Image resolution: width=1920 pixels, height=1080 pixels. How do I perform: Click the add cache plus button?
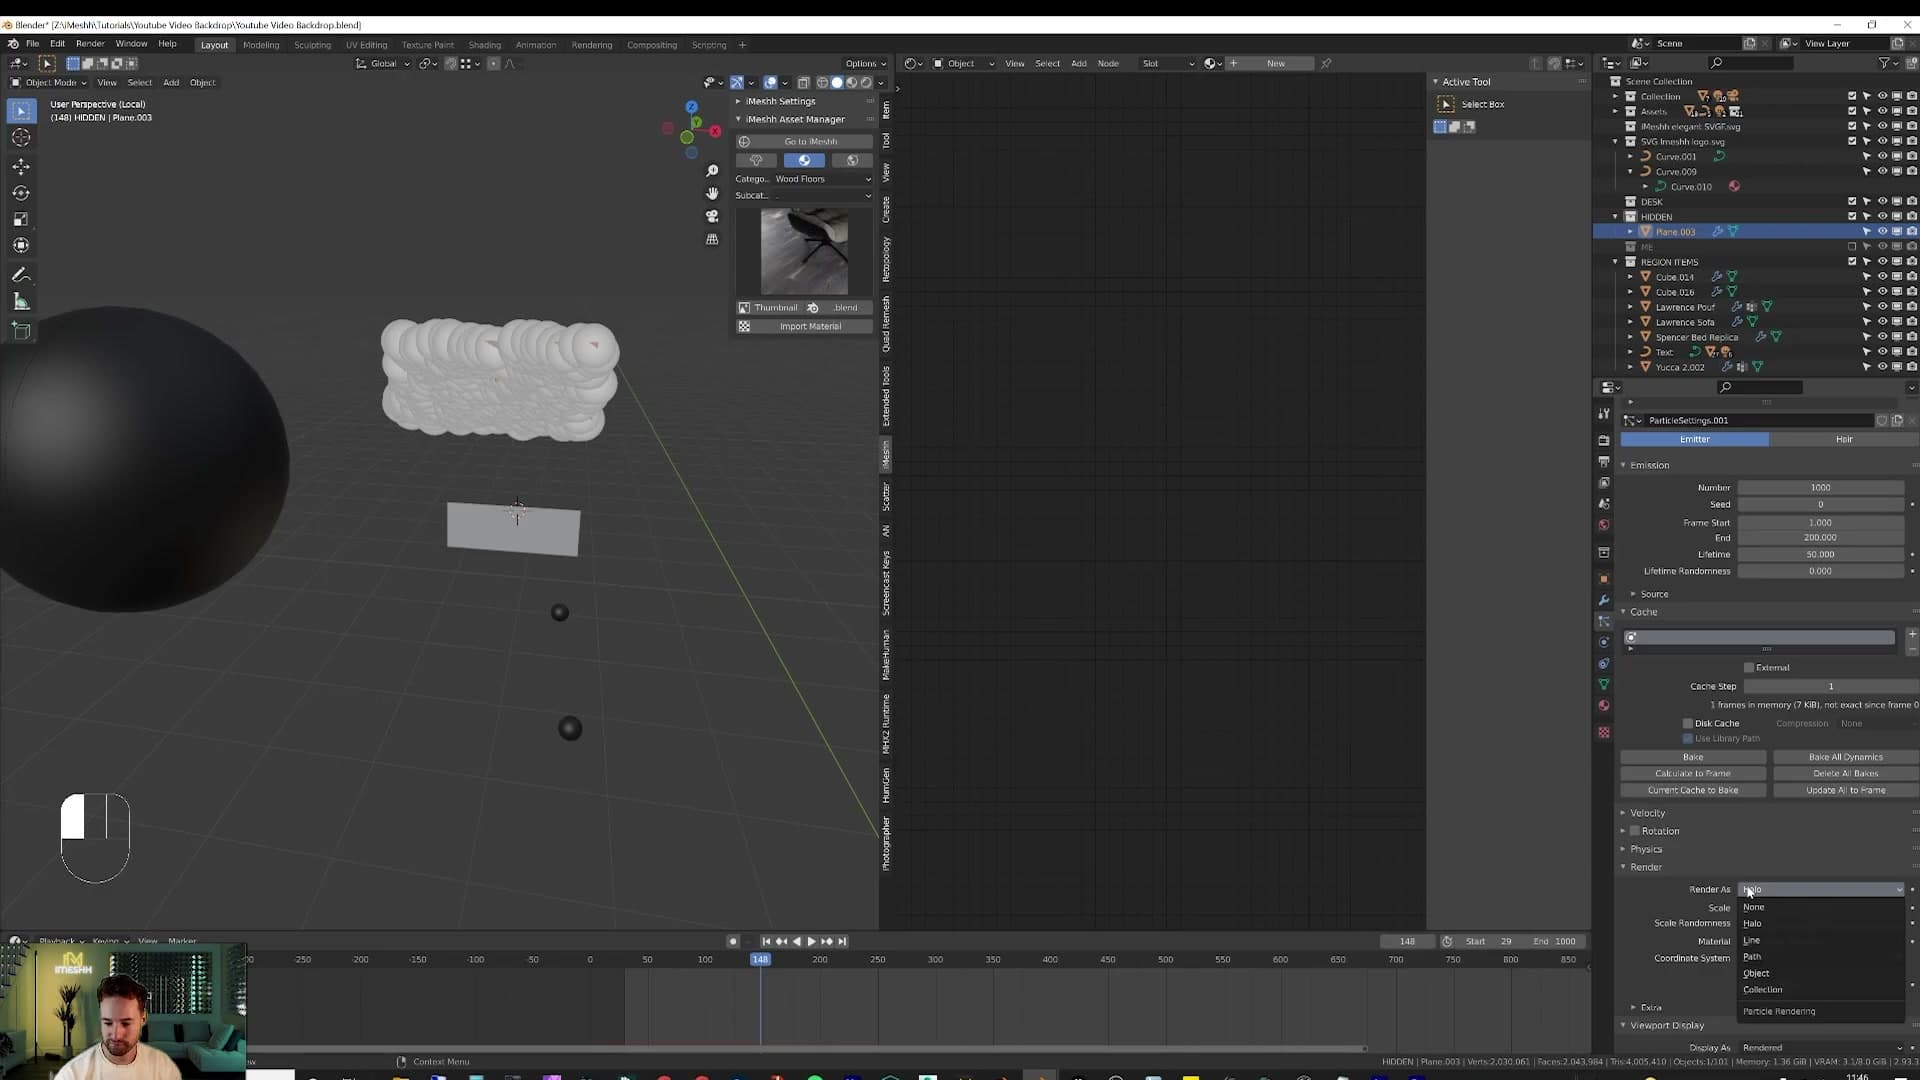pos(1911,634)
